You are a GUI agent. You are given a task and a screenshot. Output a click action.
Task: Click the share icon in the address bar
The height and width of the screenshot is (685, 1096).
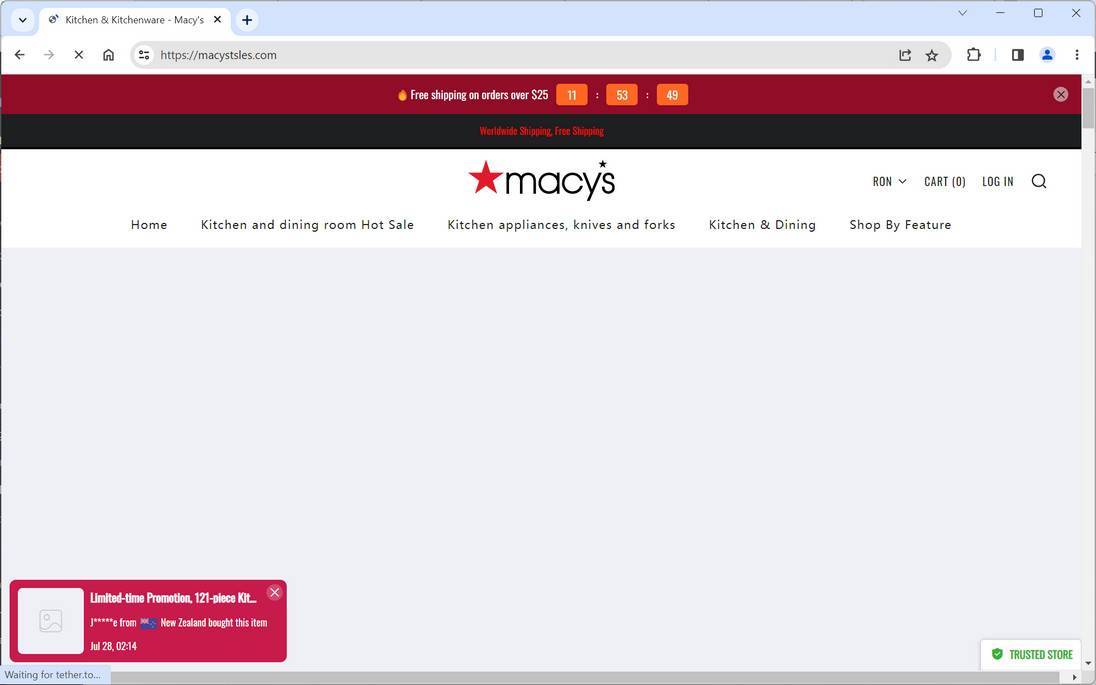[904, 55]
